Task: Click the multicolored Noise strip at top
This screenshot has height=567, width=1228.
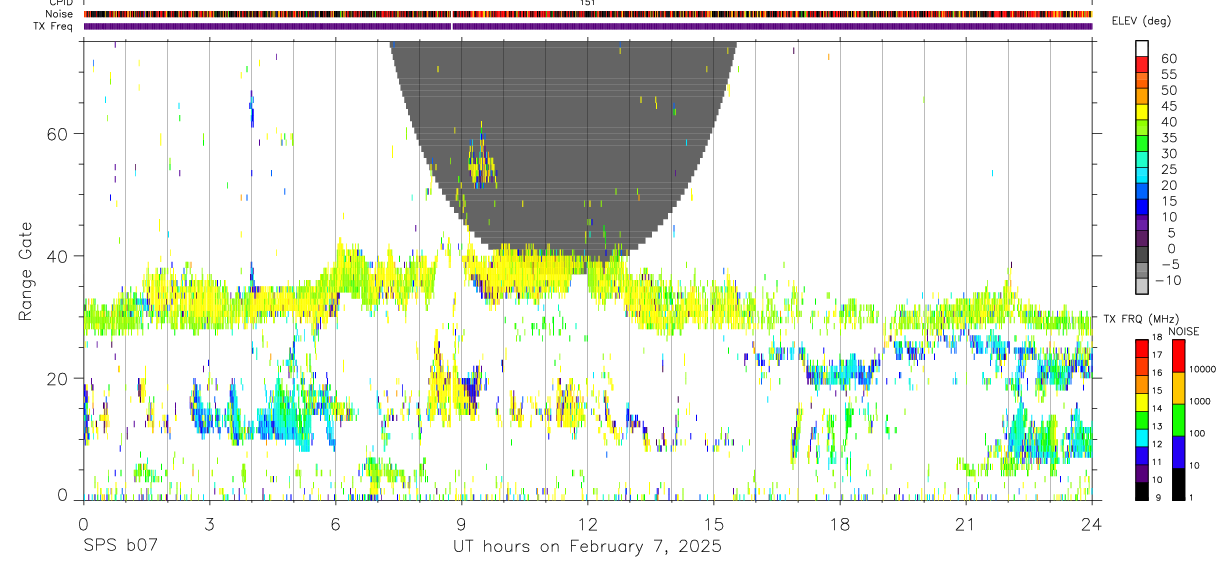Action: (x=587, y=14)
